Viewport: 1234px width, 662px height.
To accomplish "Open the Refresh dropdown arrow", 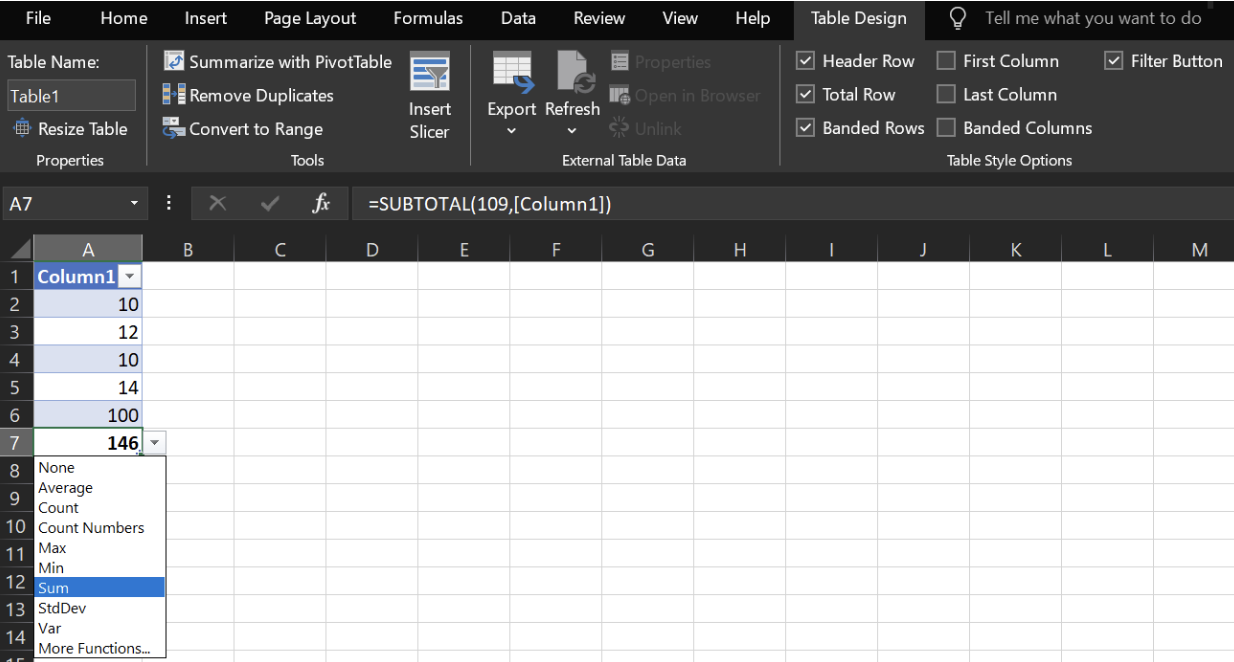I will point(572,131).
